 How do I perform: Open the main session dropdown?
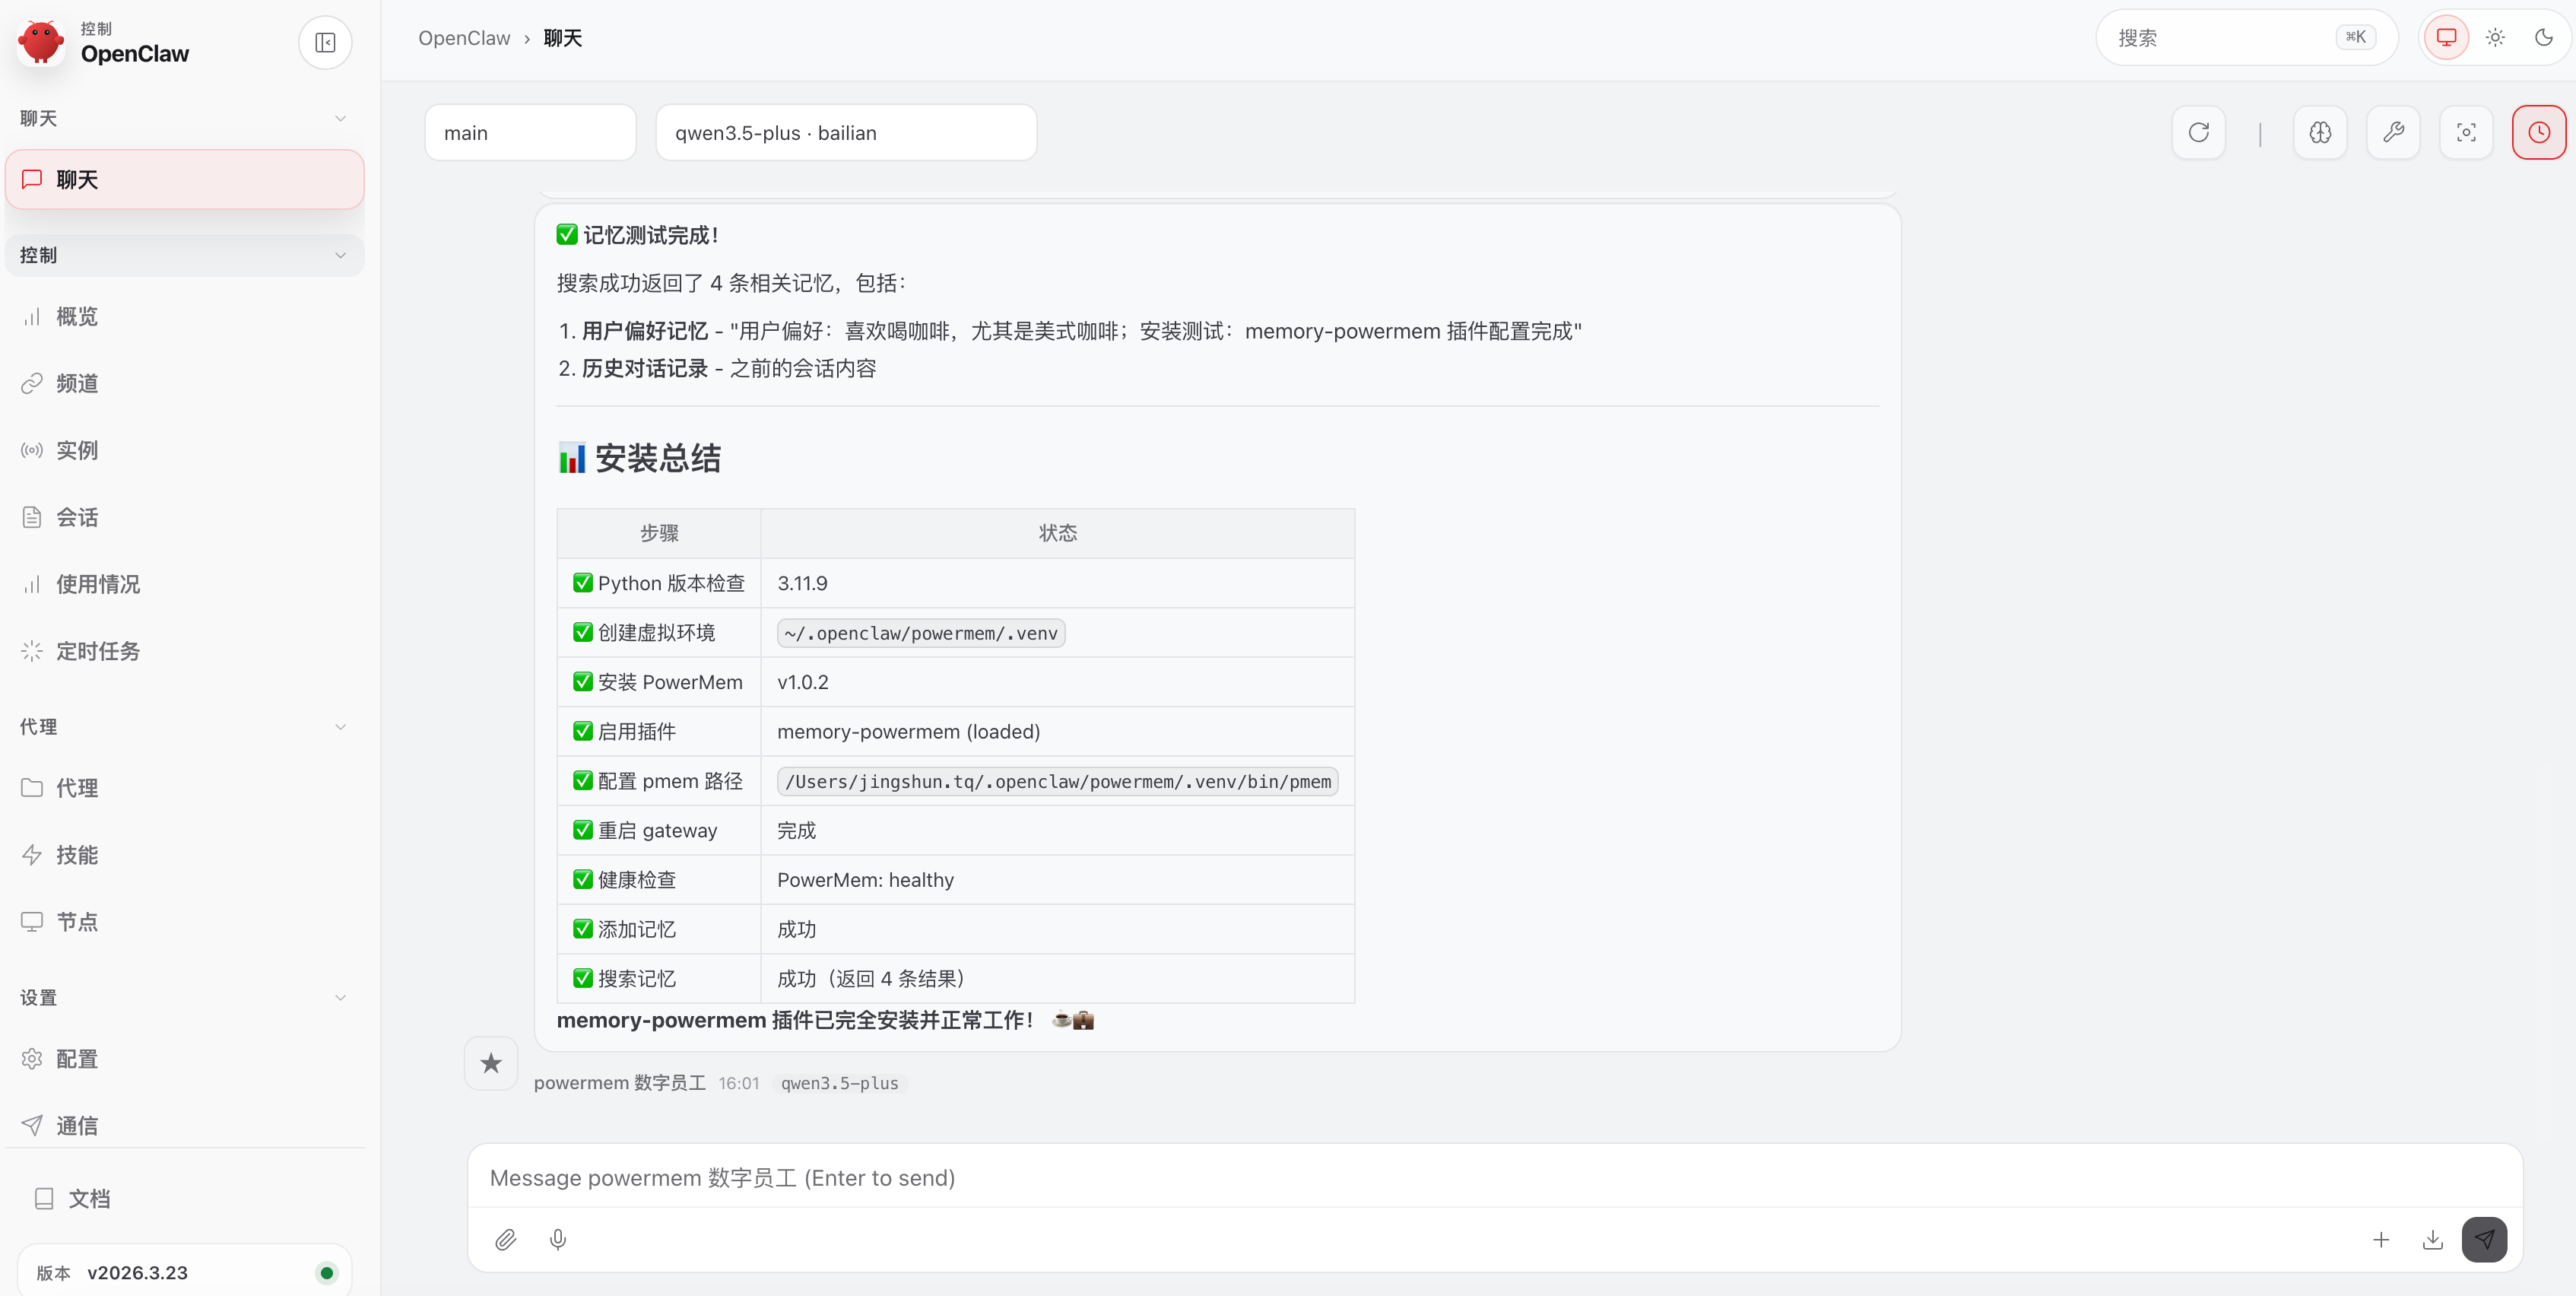coord(530,133)
